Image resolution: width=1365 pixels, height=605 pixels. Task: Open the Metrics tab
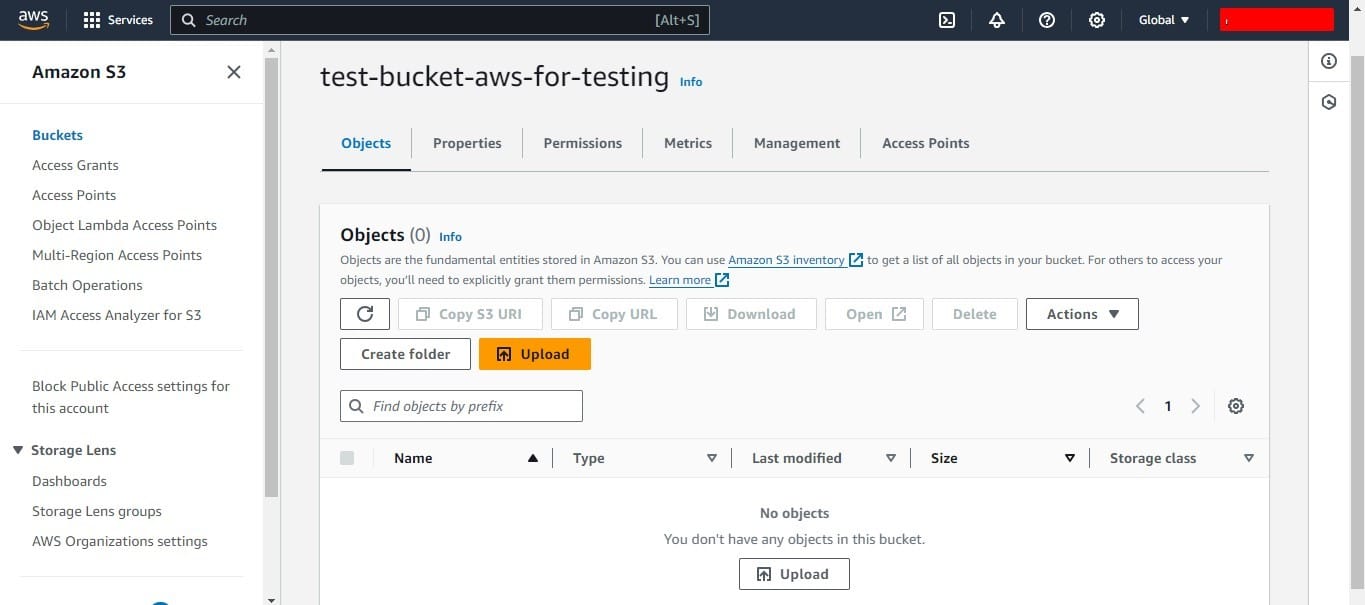[x=688, y=143]
